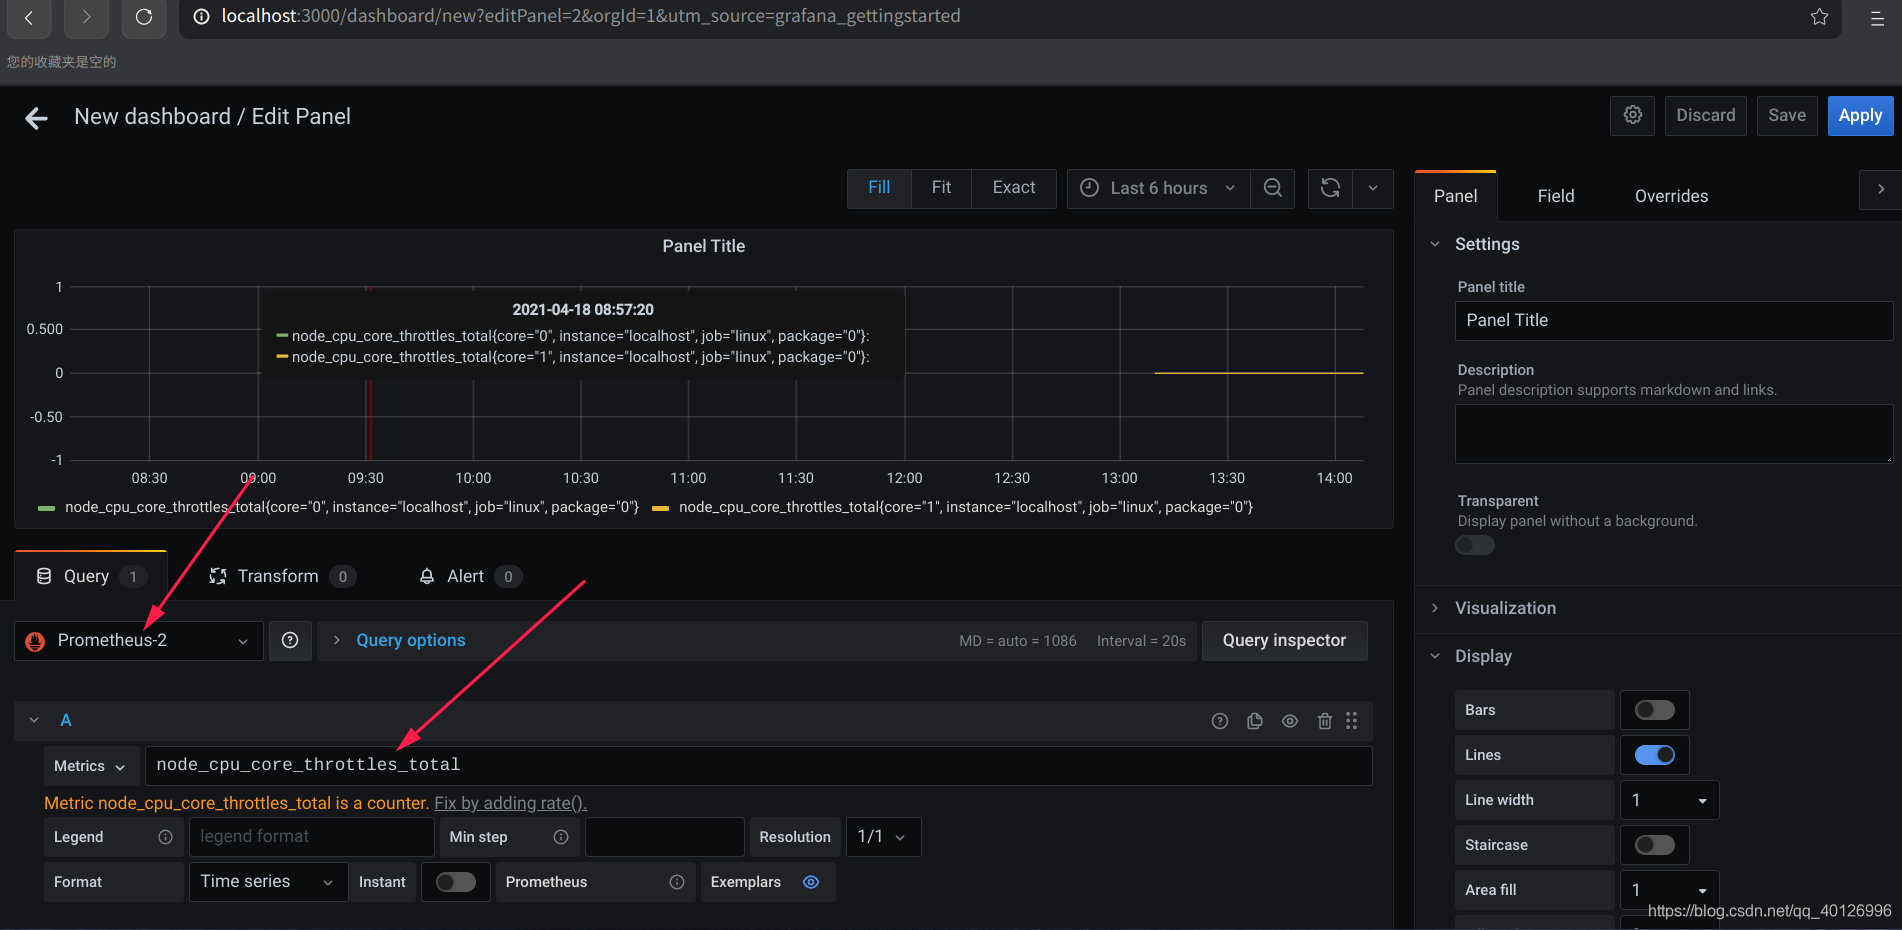1902x930 pixels.
Task: Turn on the Bars switch
Action: [x=1654, y=710]
